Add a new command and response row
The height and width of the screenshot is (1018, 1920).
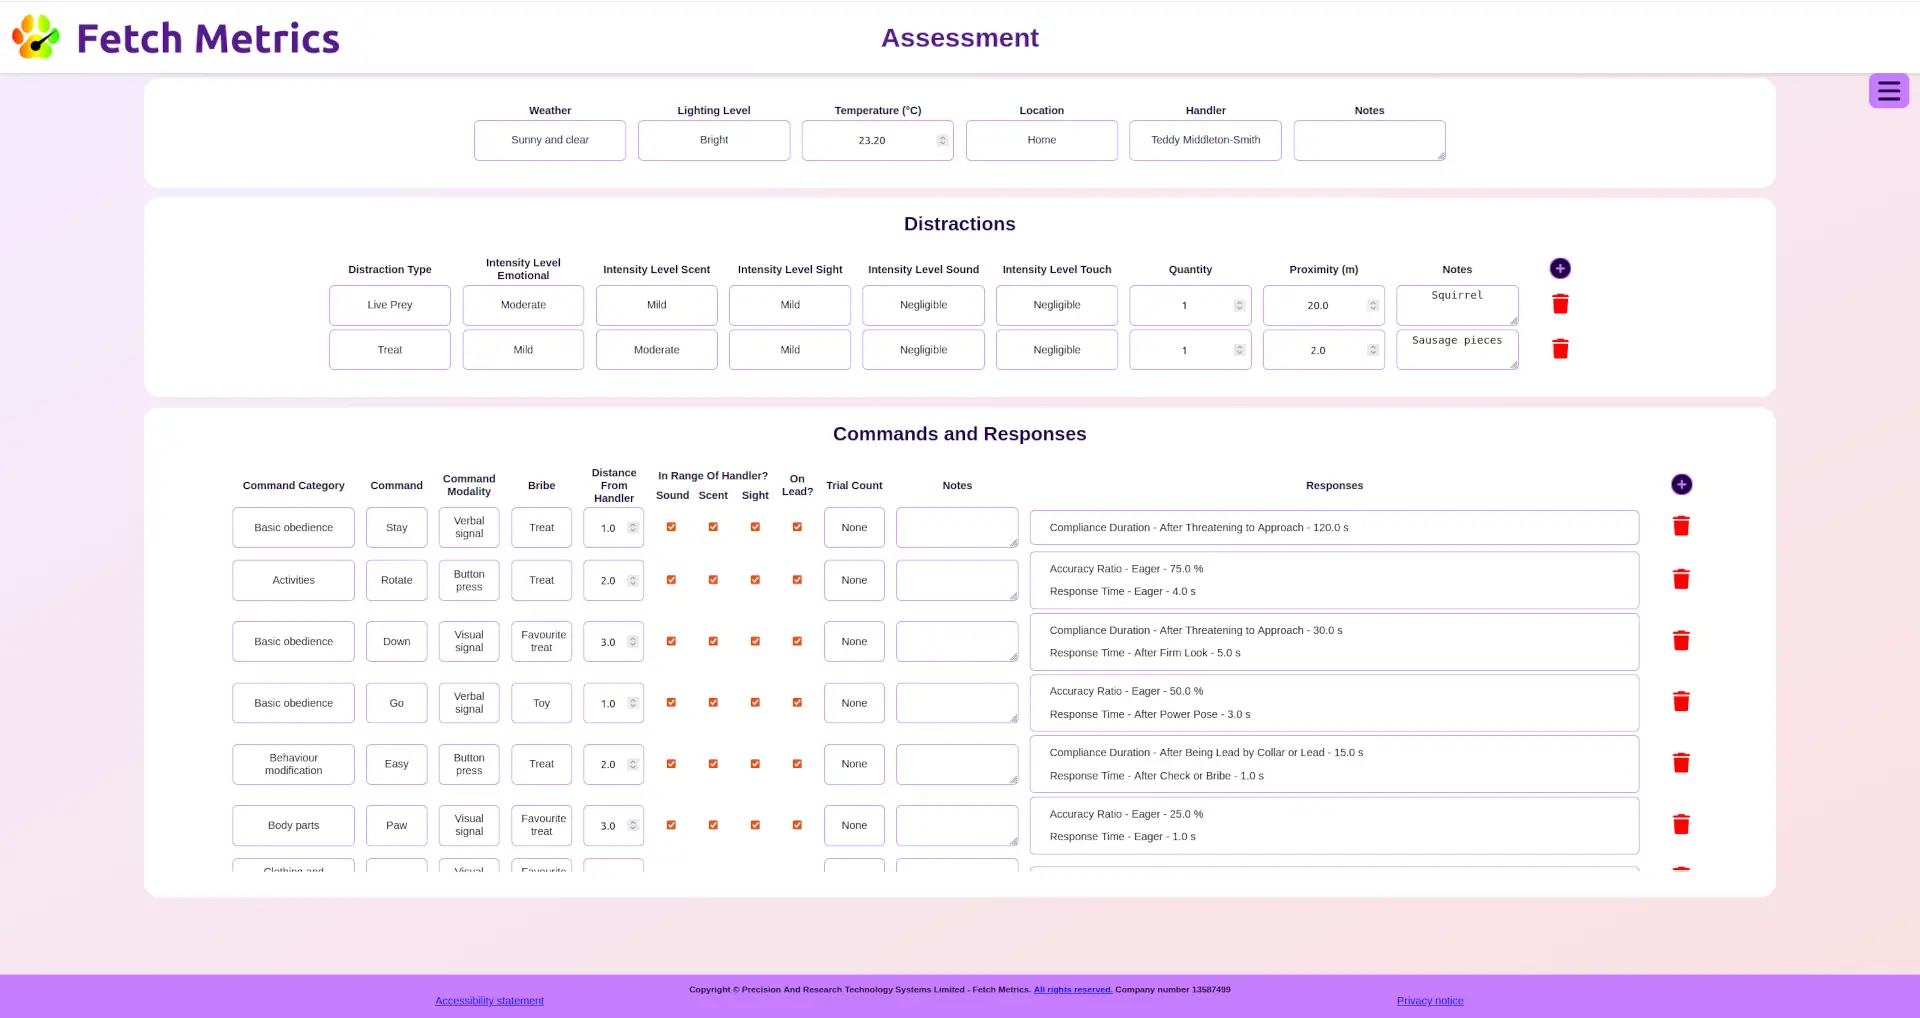click(x=1681, y=485)
